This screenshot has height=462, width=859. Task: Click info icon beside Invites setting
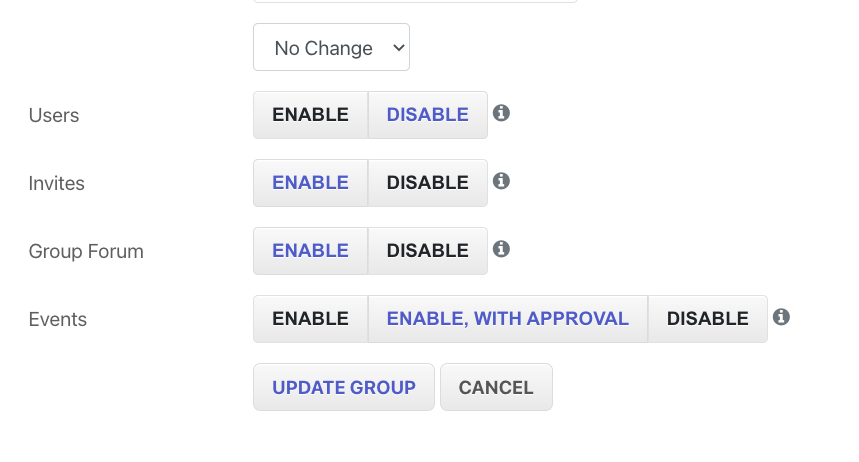[501, 181]
